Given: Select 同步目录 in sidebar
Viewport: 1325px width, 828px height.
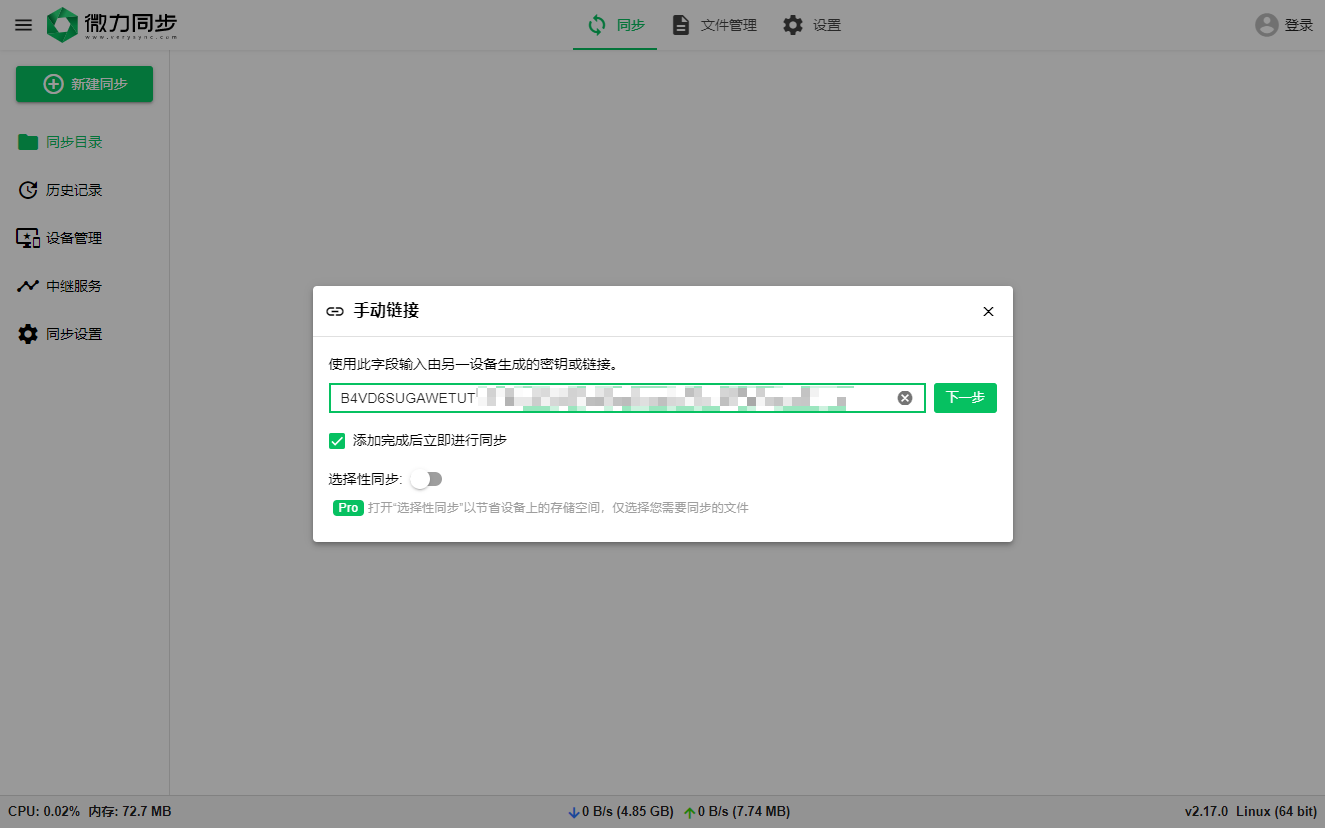Looking at the screenshot, I should pos(60,142).
